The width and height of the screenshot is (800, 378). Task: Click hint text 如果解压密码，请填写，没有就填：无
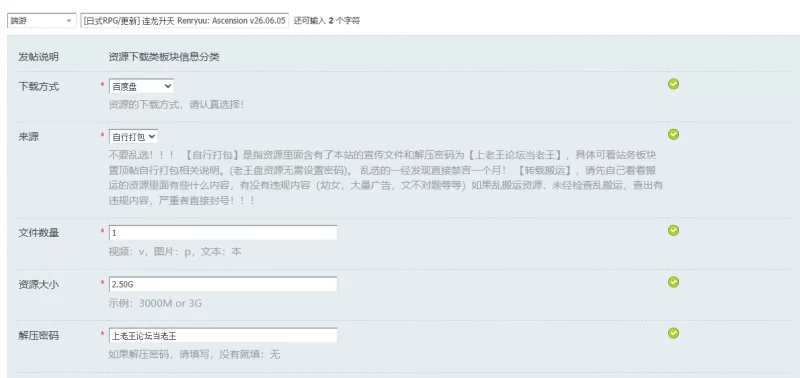coord(194,355)
